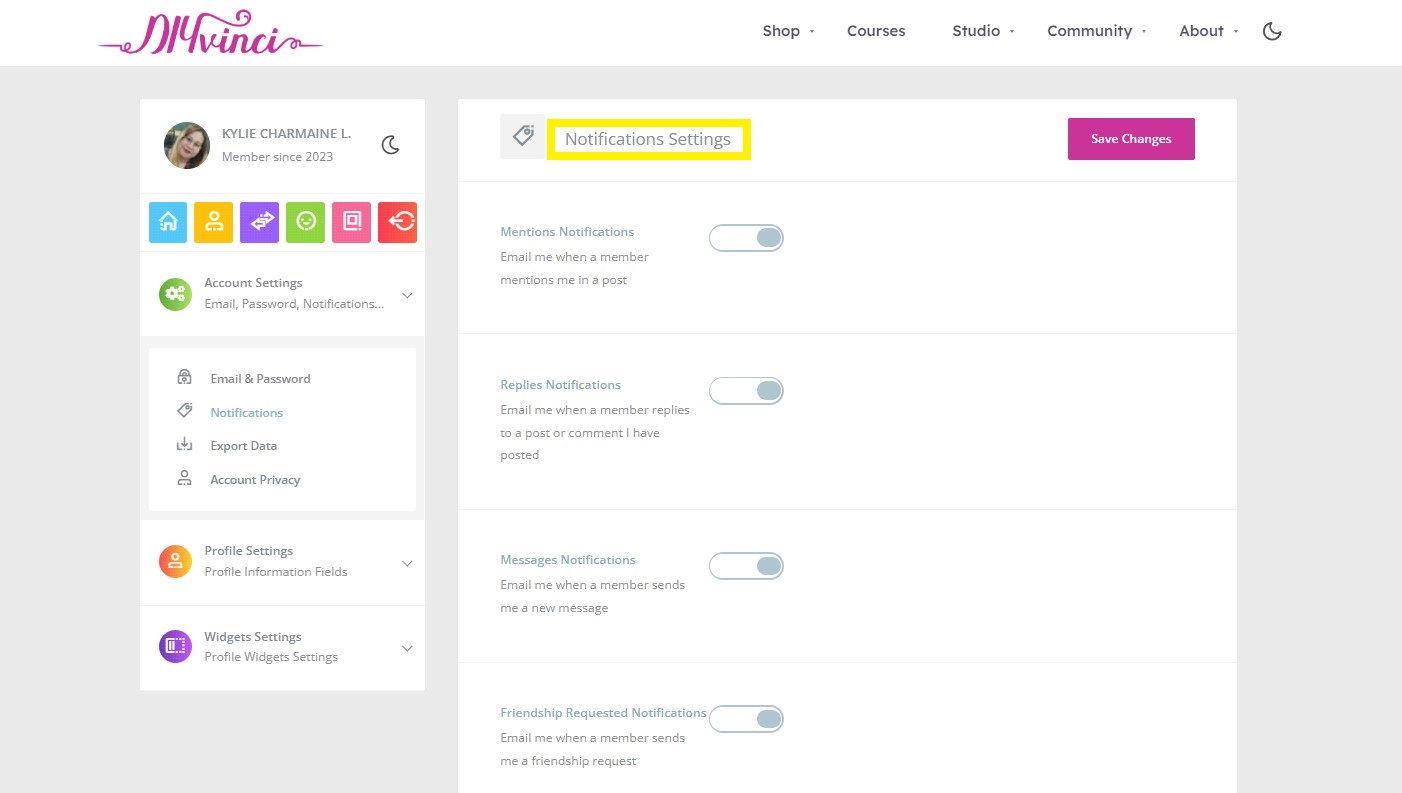Toggle the Mentions Notifications switch
The height and width of the screenshot is (793, 1402).
pyautogui.click(x=746, y=238)
